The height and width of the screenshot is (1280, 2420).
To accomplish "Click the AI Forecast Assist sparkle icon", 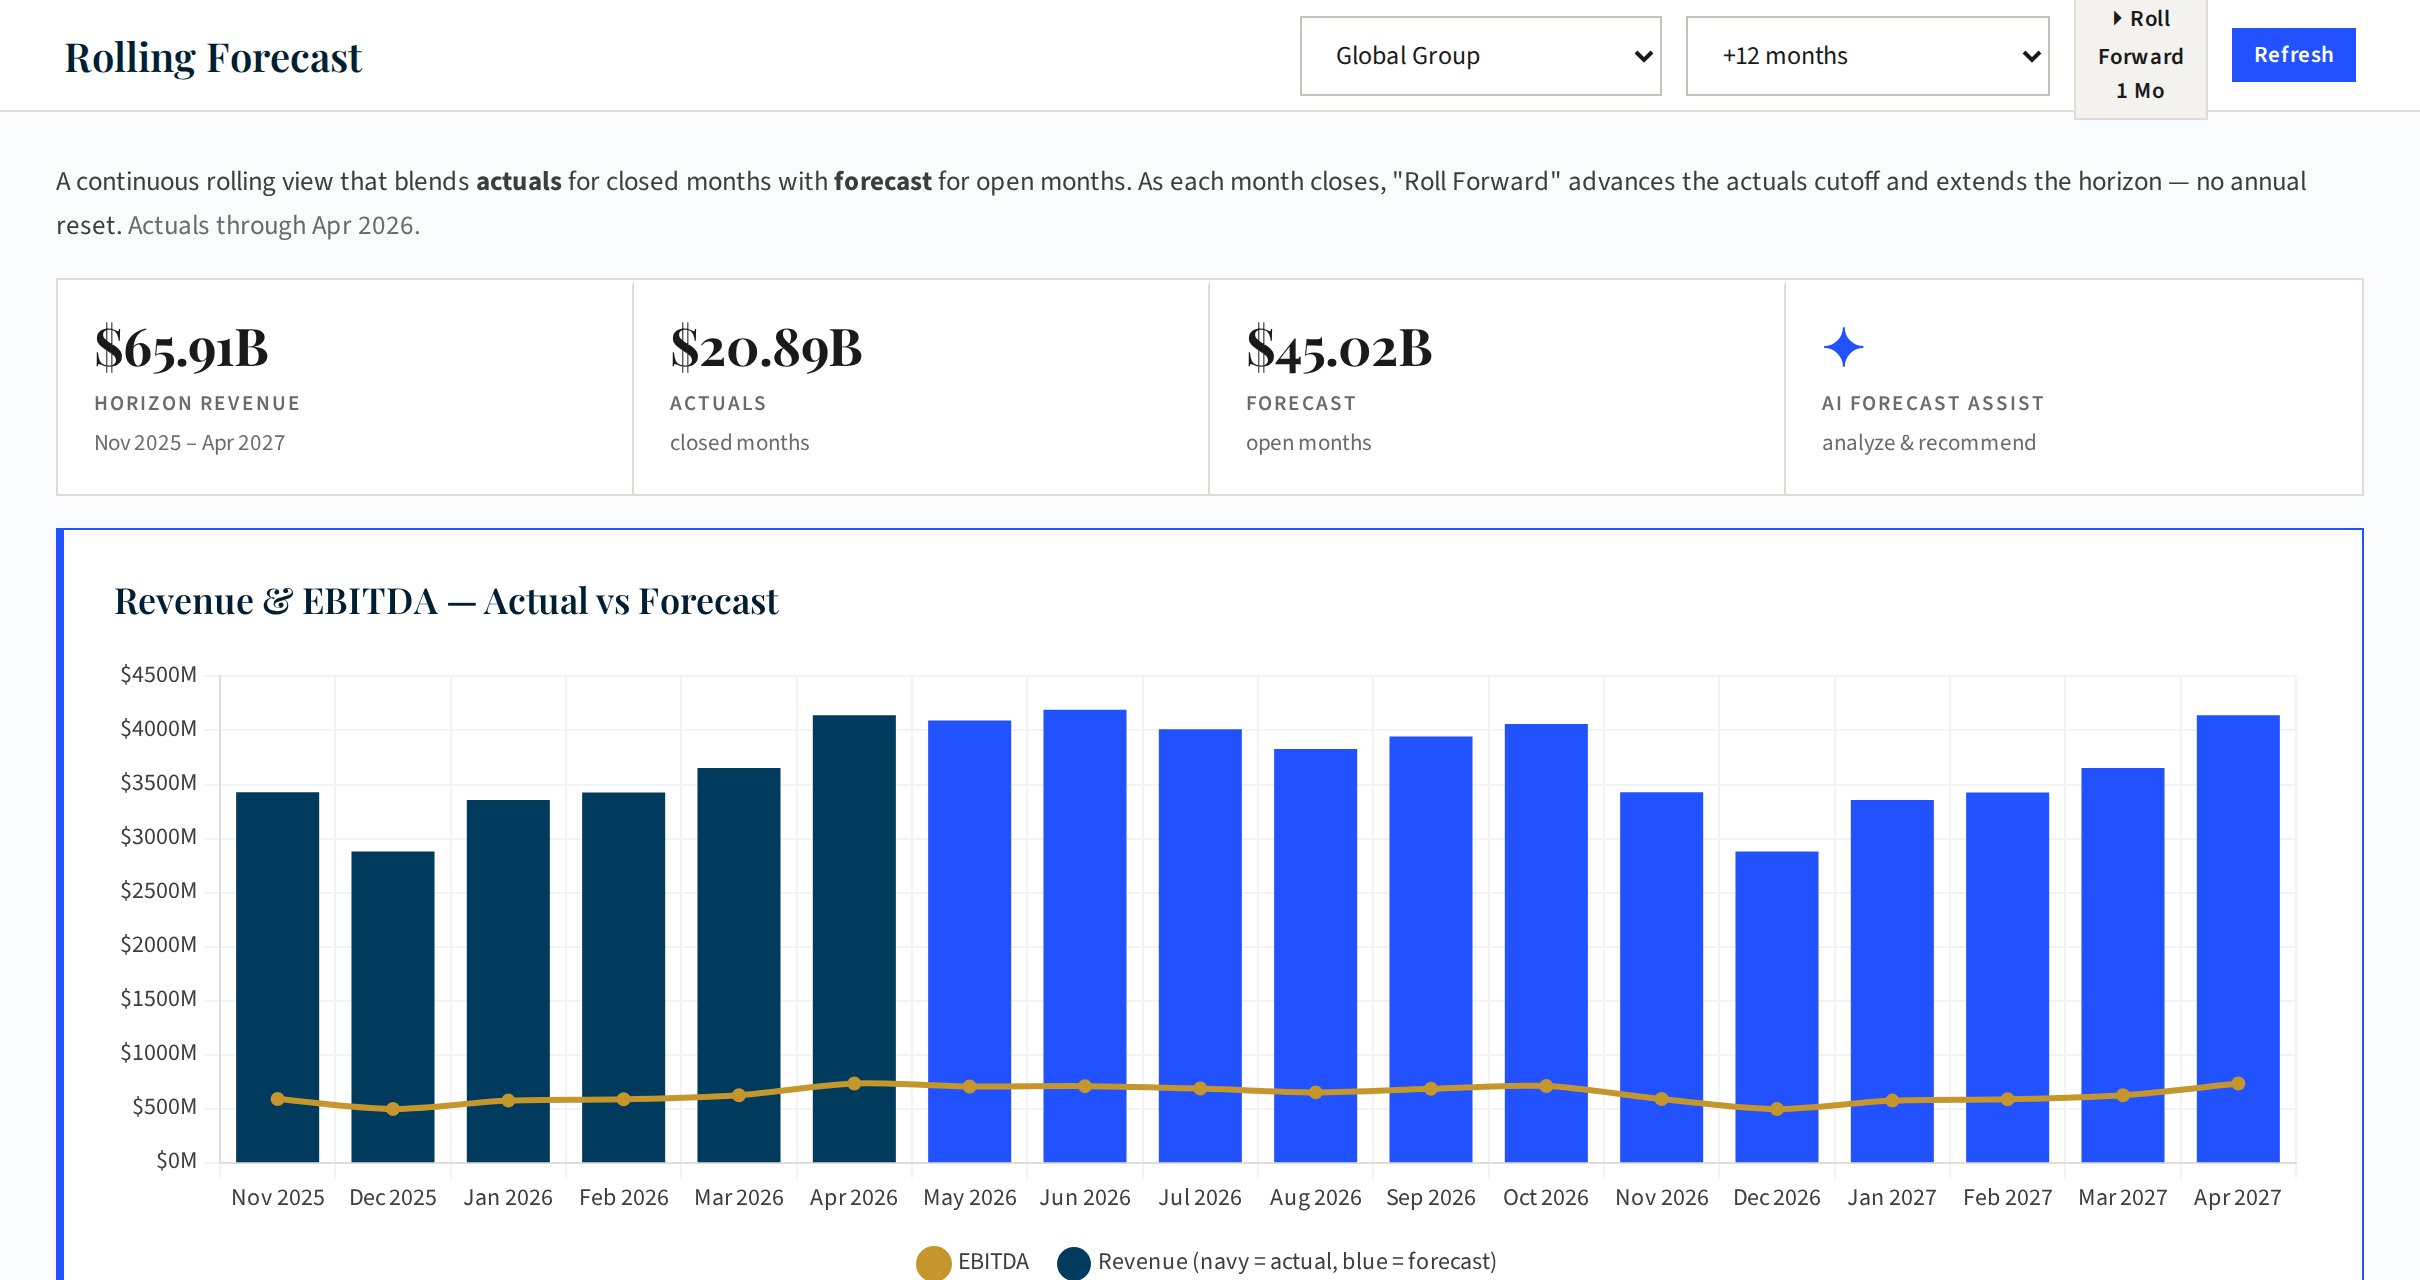I will point(1843,347).
